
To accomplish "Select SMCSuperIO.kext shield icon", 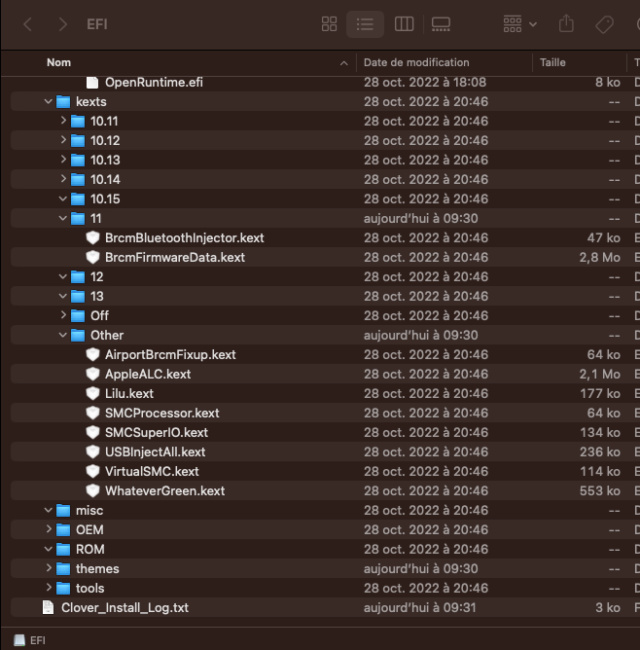I will 92,433.
